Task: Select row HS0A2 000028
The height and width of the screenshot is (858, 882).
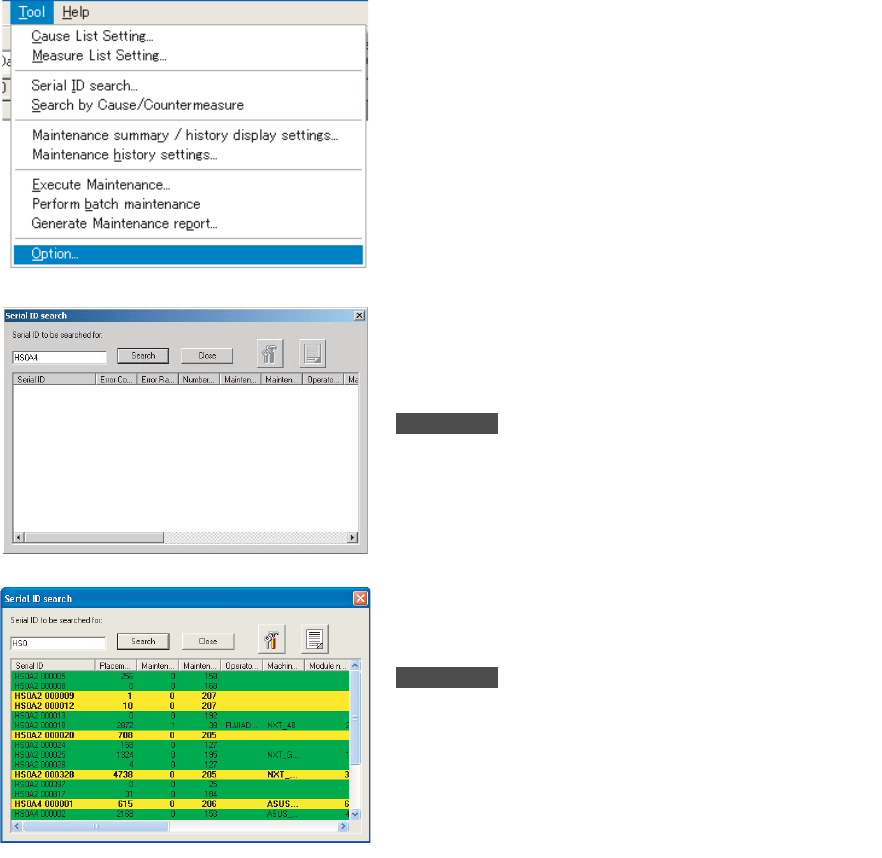Action: tap(180, 765)
